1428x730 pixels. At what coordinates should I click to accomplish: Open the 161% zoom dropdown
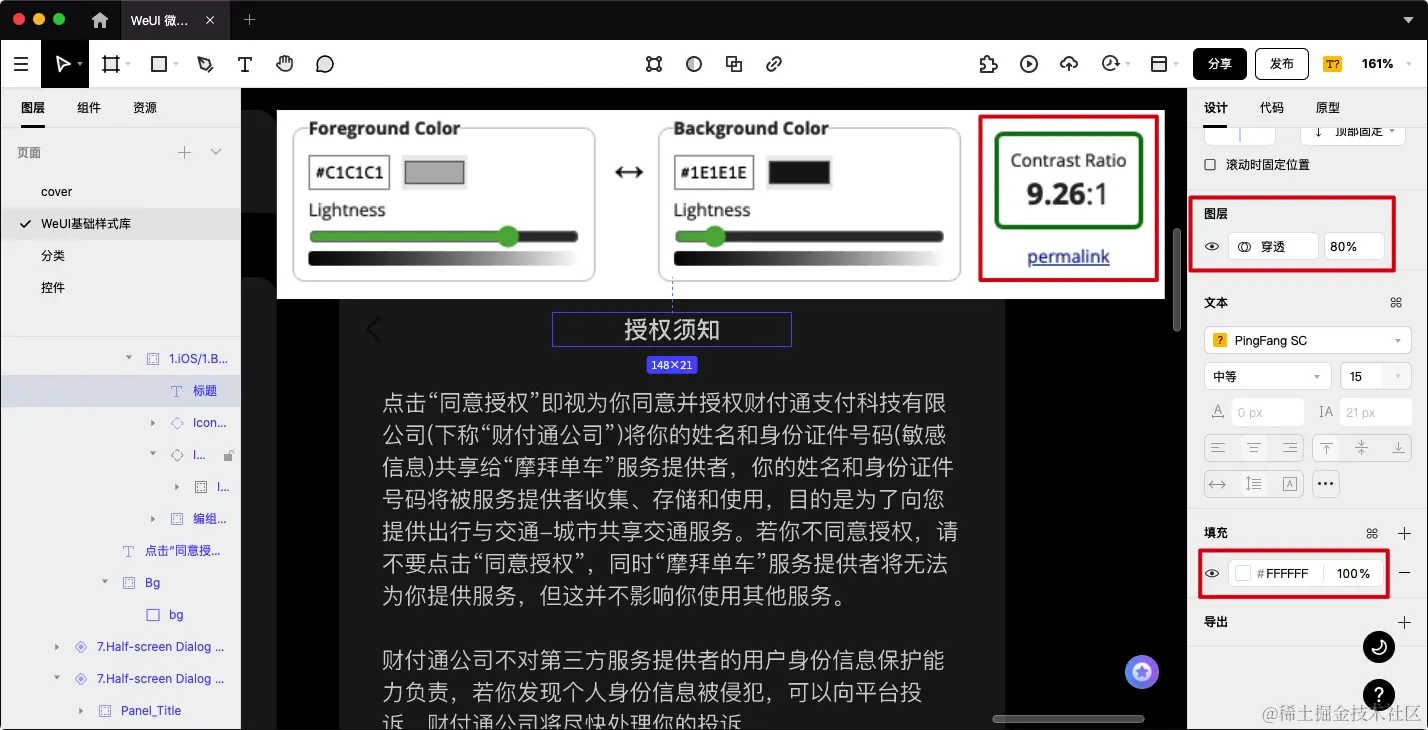click(1378, 63)
